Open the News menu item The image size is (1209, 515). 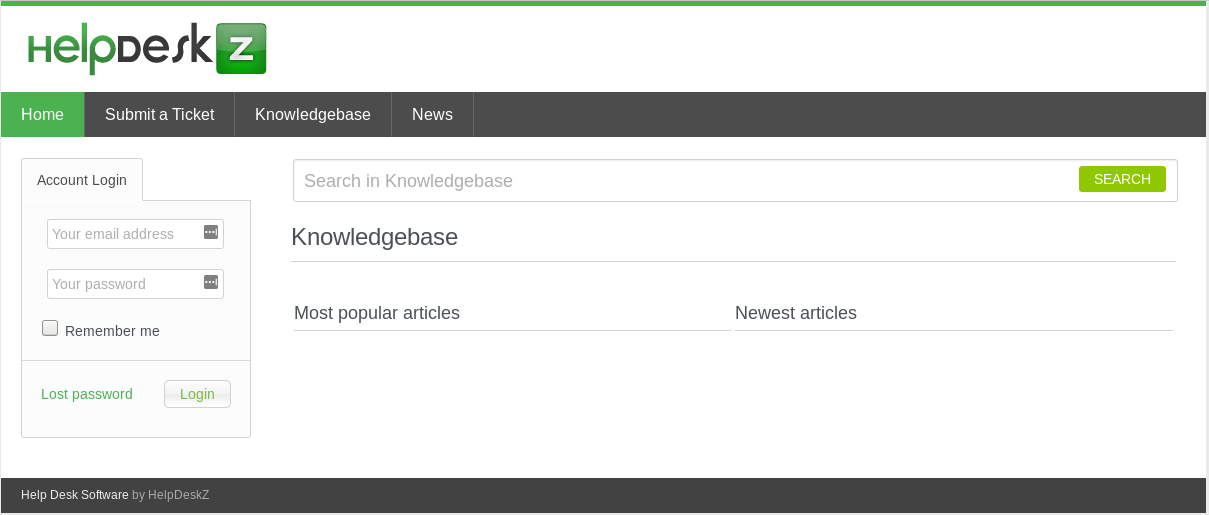432,114
